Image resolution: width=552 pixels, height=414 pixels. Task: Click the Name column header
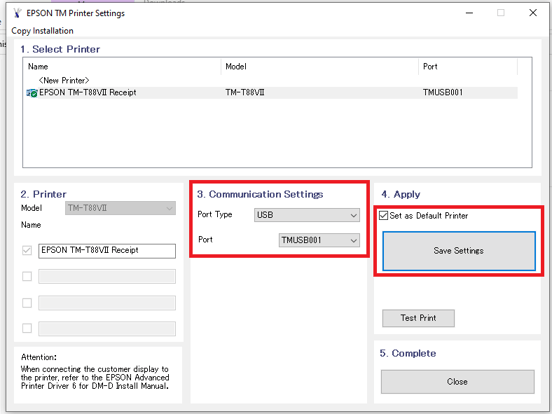click(x=122, y=67)
